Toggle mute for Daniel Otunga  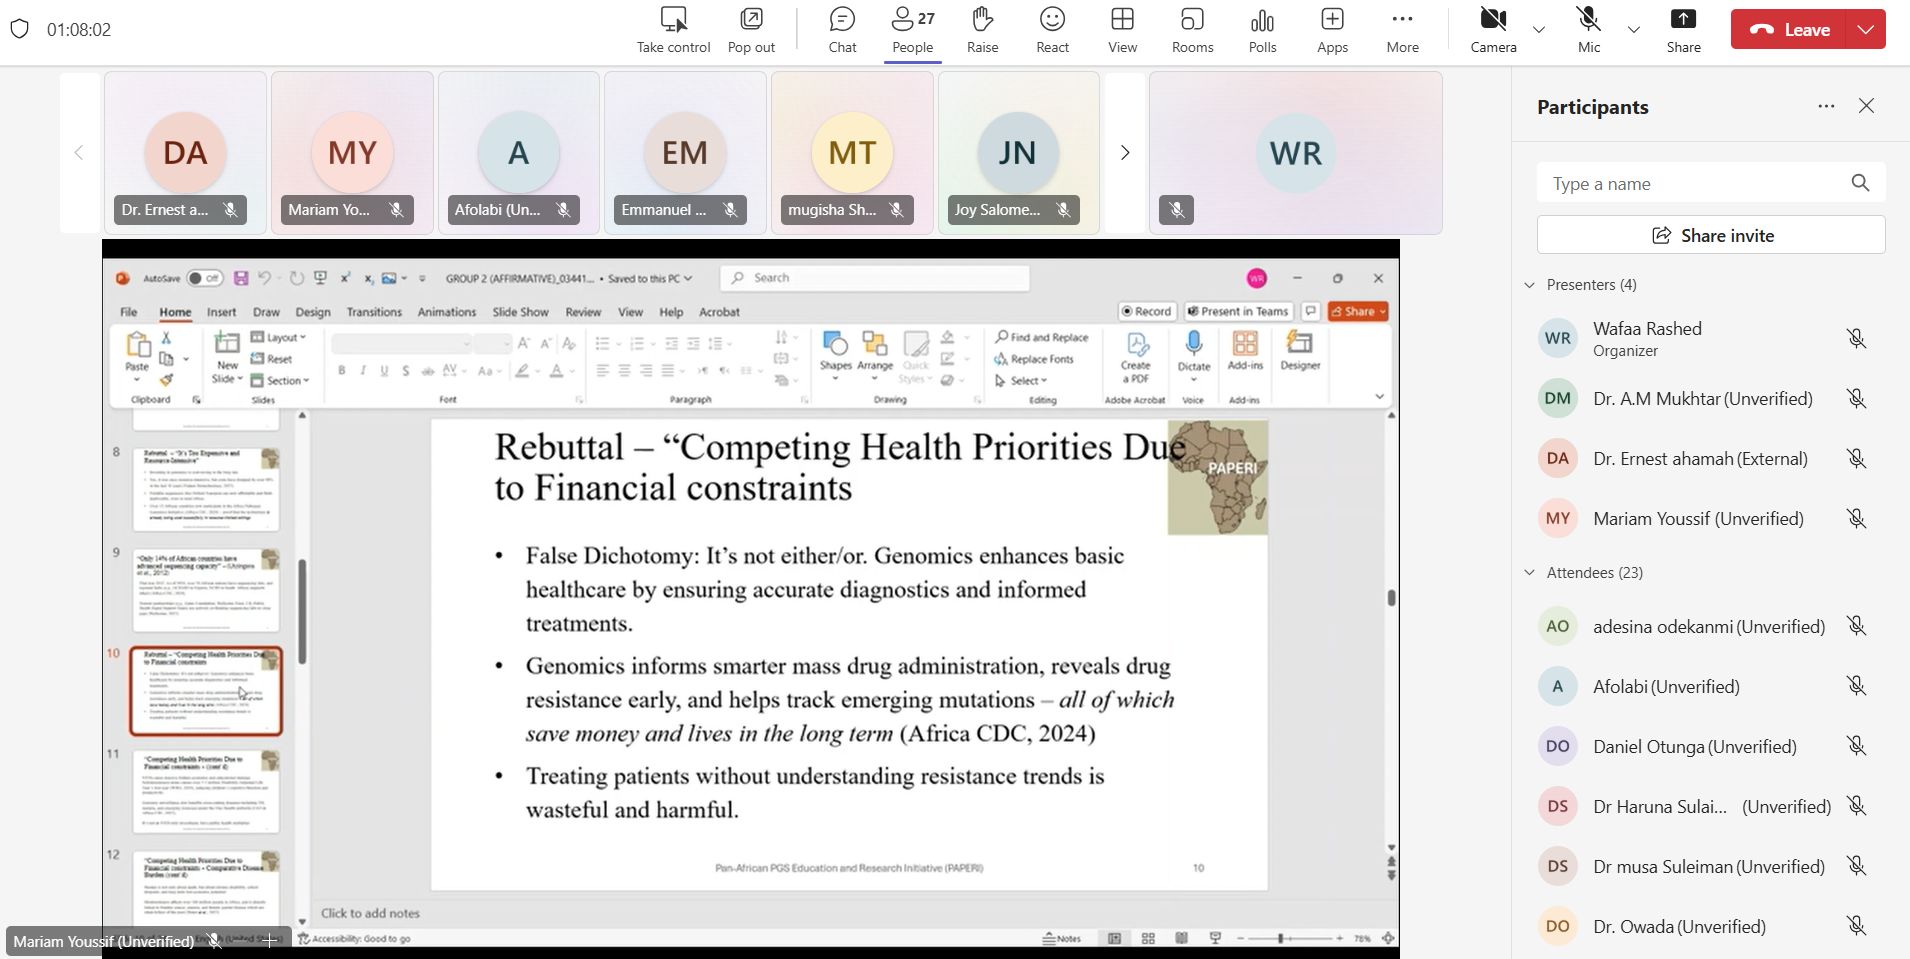click(x=1856, y=746)
